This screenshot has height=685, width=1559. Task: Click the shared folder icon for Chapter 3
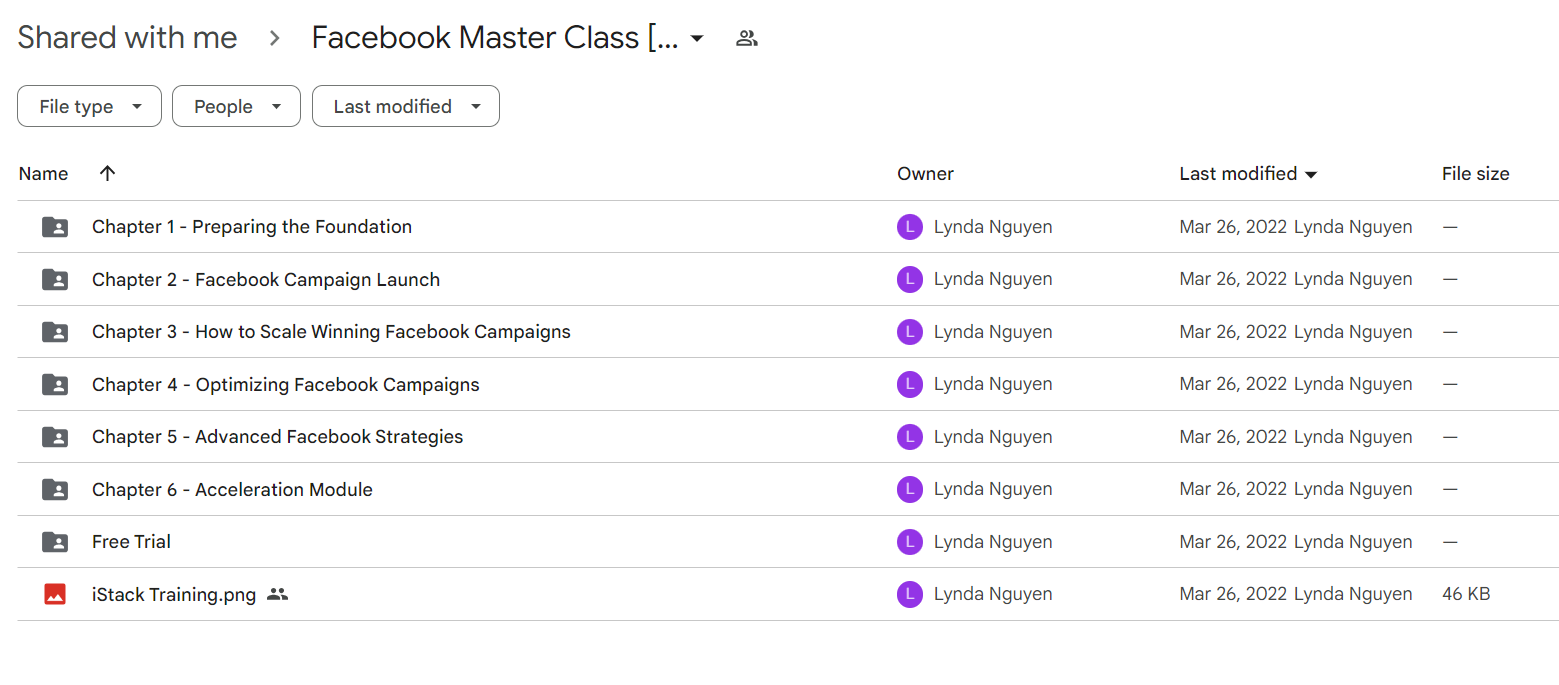click(55, 332)
